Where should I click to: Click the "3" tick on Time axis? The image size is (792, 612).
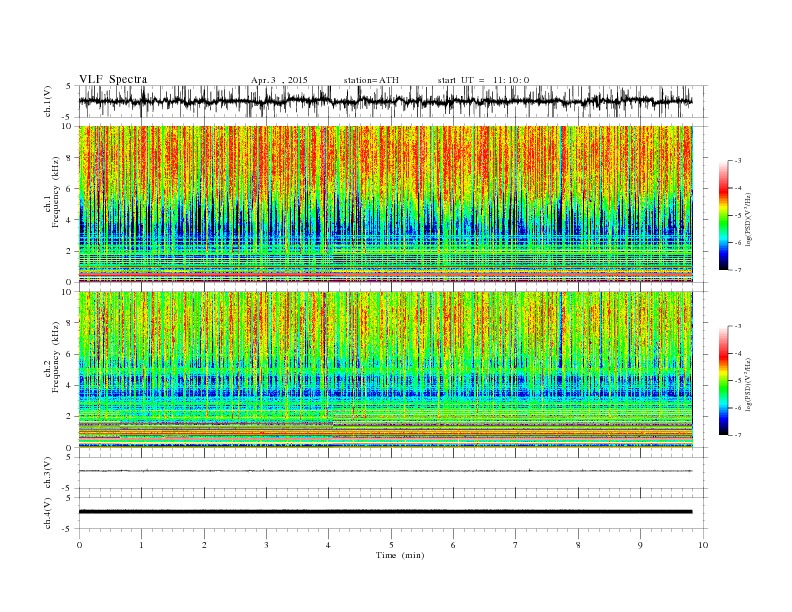click(x=267, y=545)
